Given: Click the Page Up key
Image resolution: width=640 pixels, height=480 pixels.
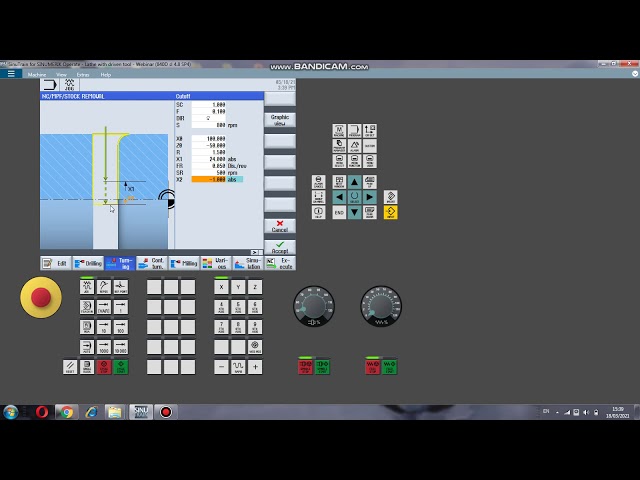Looking at the screenshot, I should pos(370,182).
